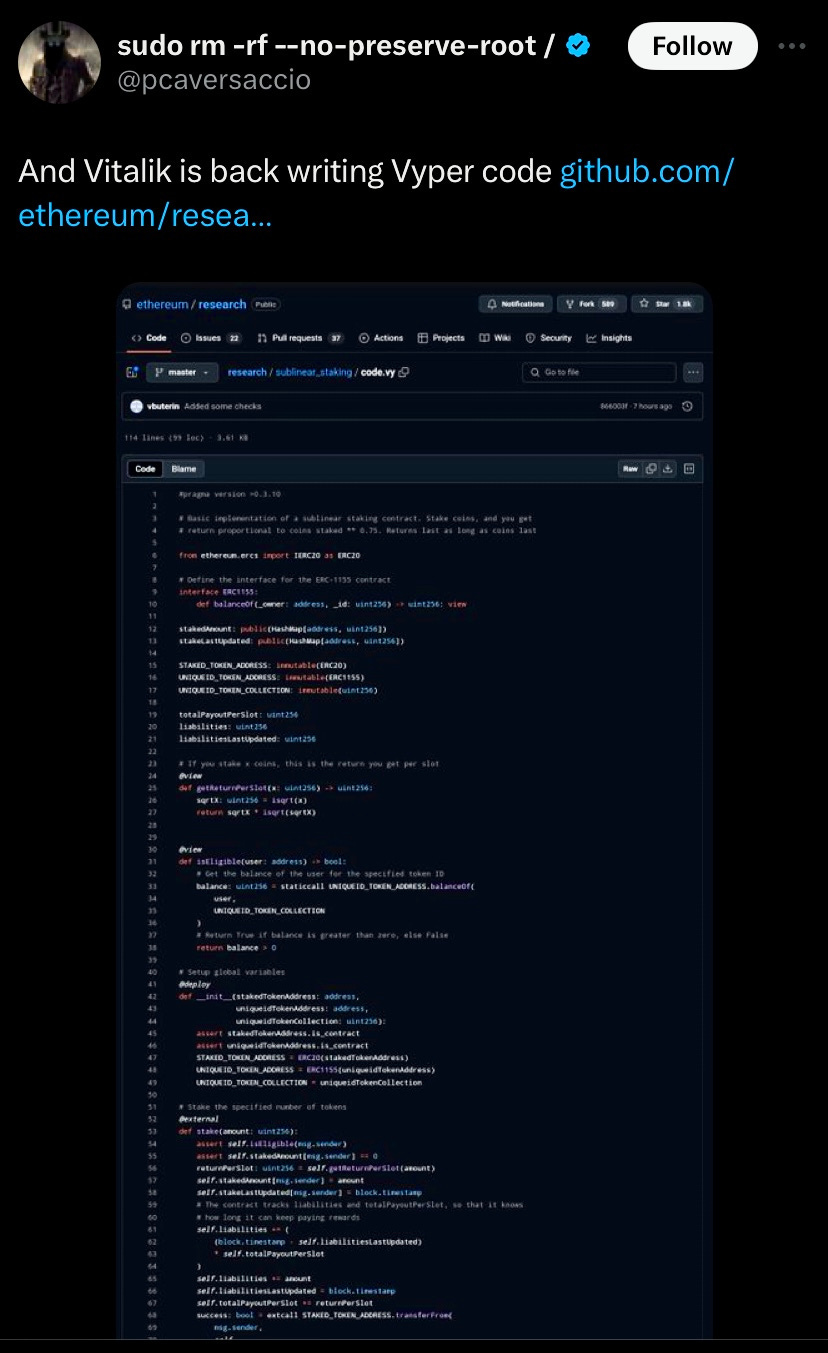
Task: Click the Public repository visibility badge
Action: click(x=266, y=304)
